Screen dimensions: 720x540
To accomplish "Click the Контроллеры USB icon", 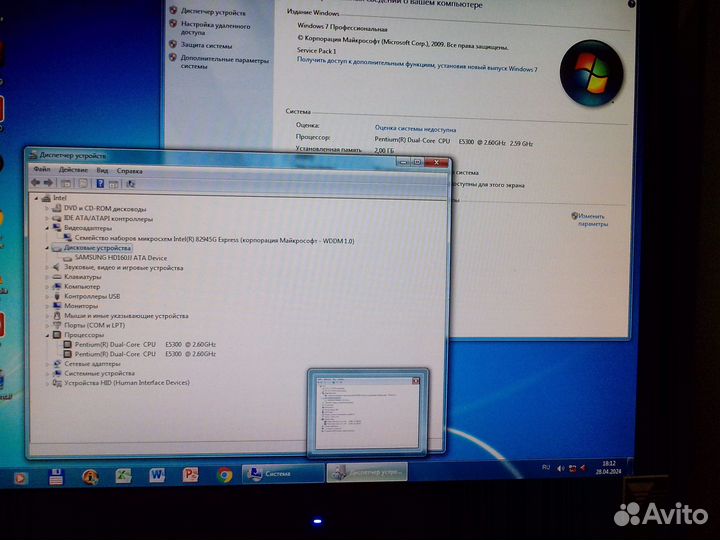I will 57,296.
